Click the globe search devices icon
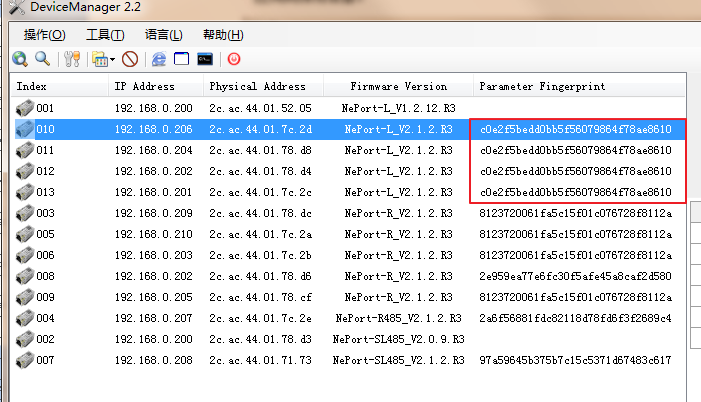This screenshot has width=701, height=402. point(20,59)
